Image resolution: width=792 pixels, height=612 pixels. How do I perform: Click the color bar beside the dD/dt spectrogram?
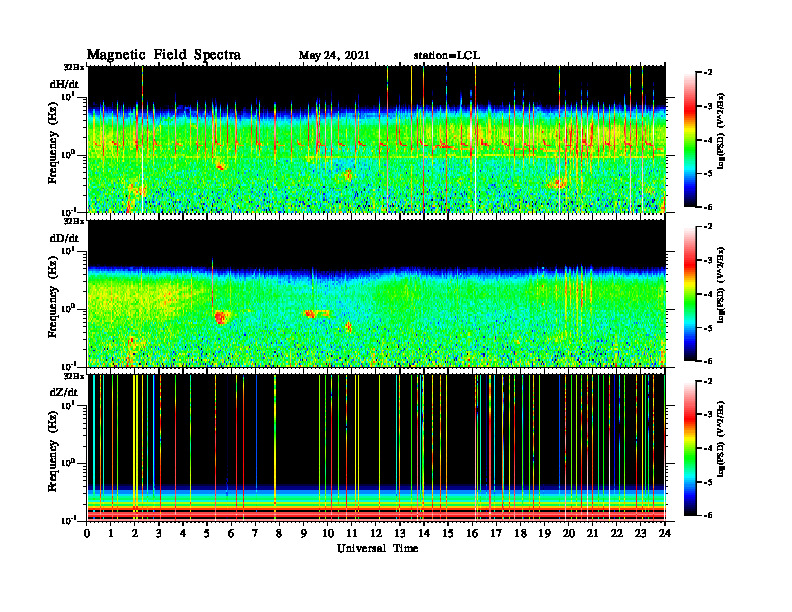tap(690, 294)
